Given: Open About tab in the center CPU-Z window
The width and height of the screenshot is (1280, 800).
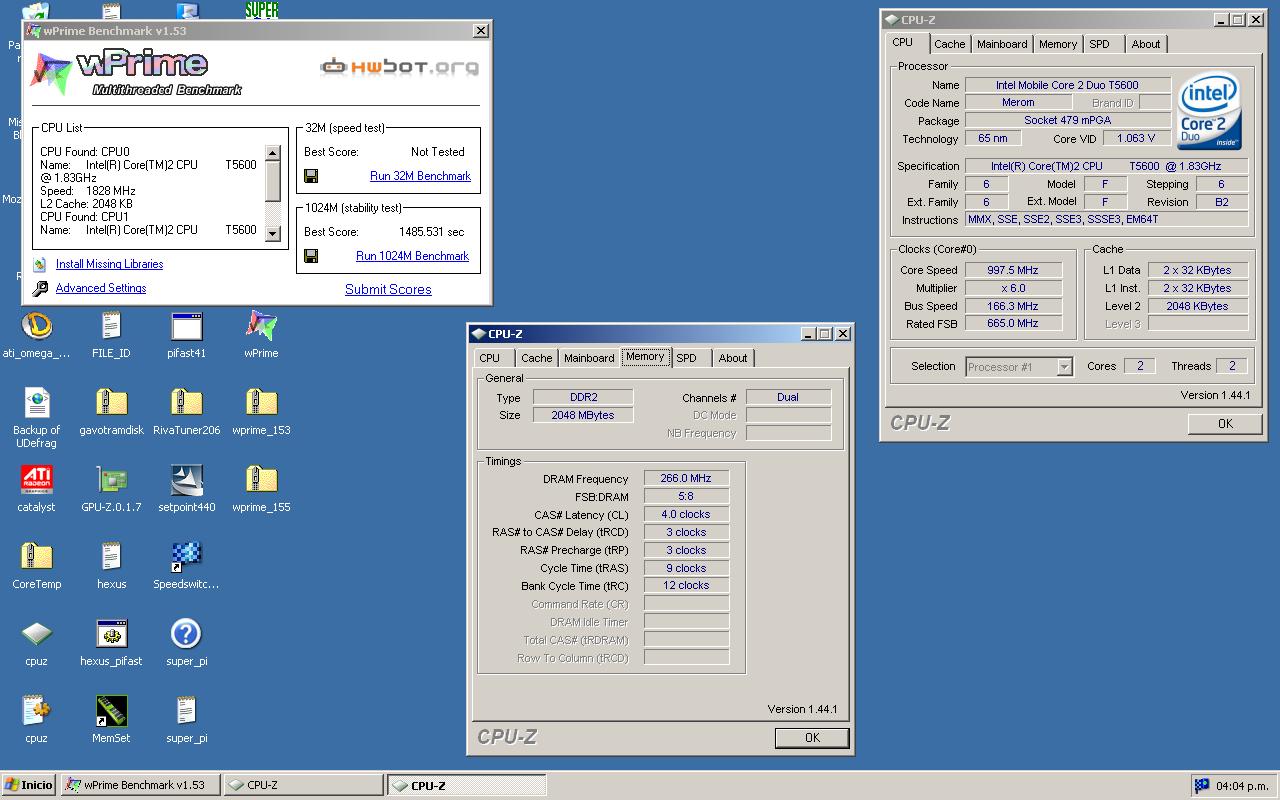Looking at the screenshot, I should (733, 358).
